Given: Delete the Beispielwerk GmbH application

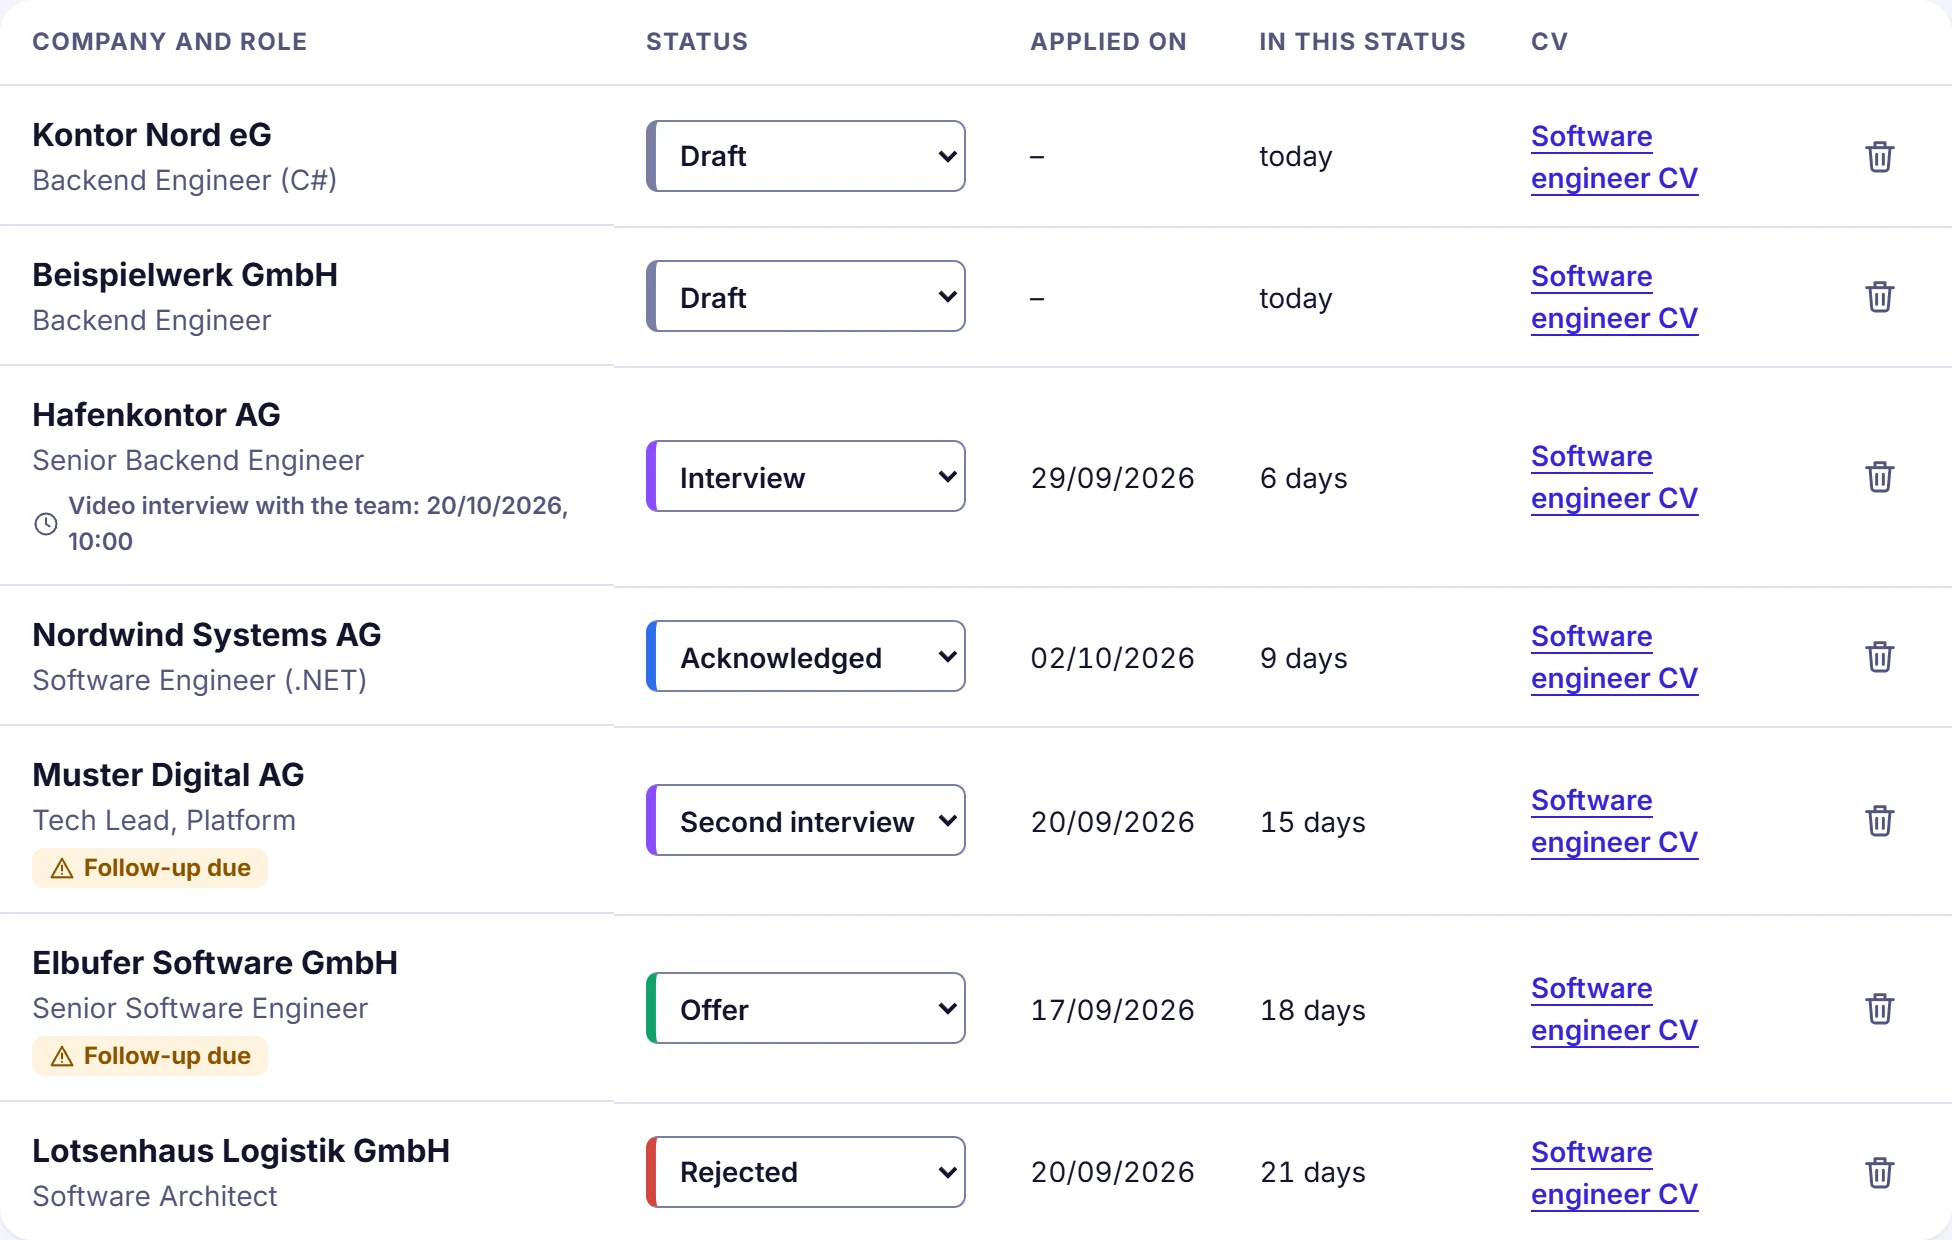Looking at the screenshot, I should (x=1879, y=297).
